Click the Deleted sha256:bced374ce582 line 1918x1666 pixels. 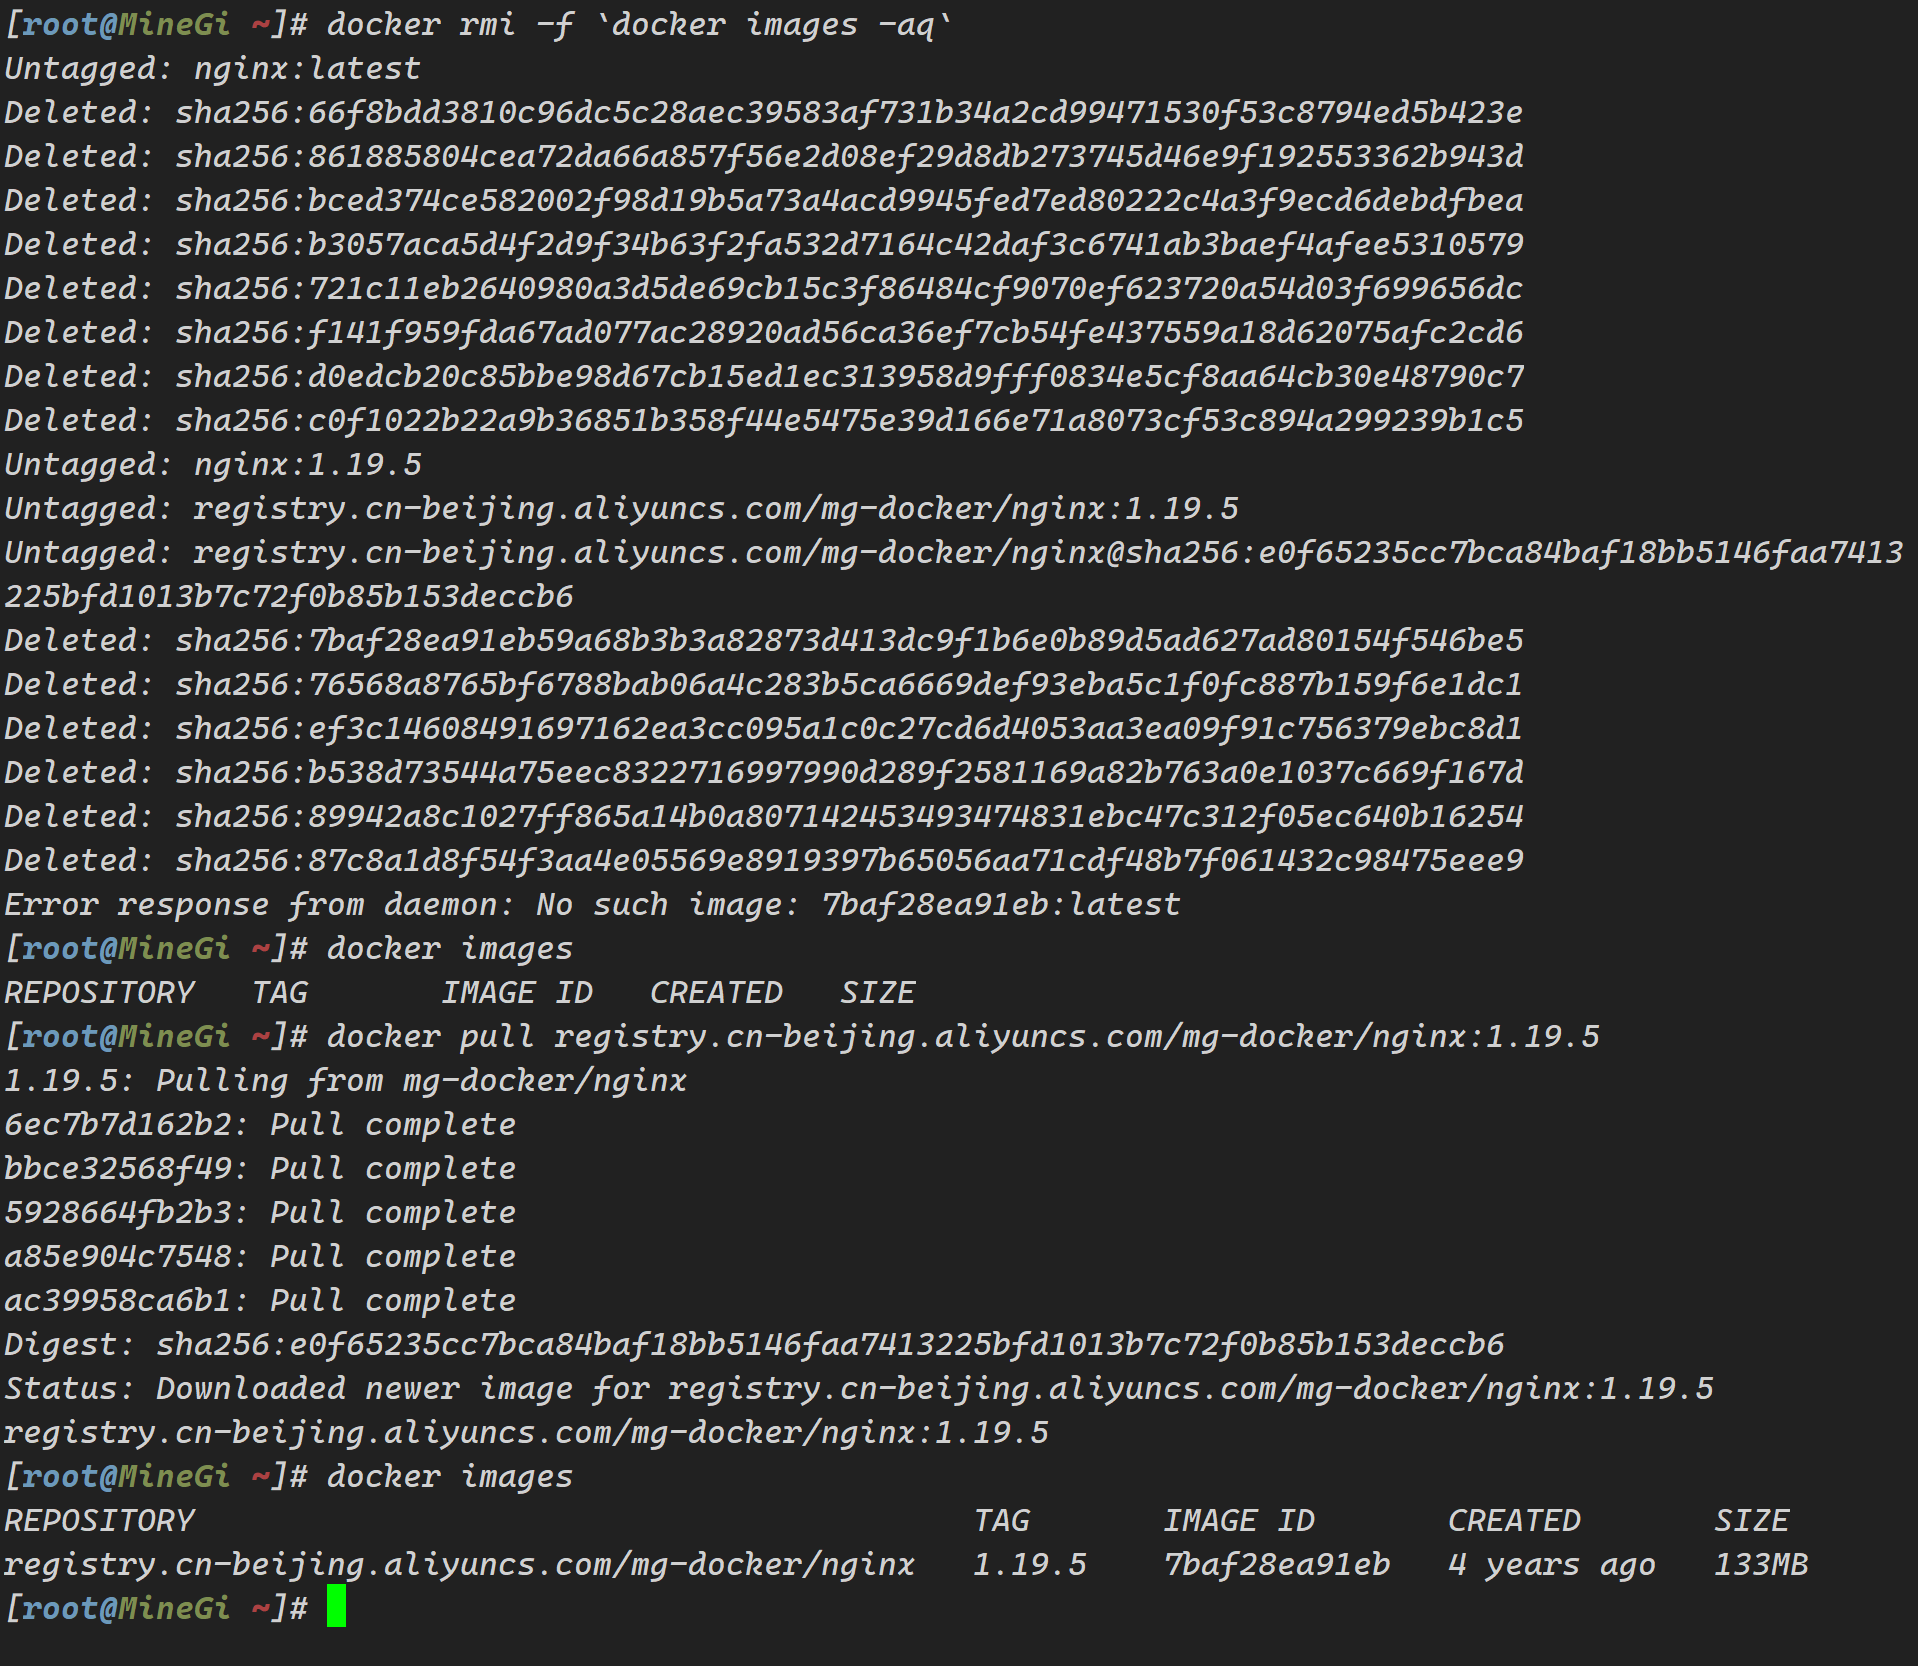pyautogui.click(x=764, y=200)
